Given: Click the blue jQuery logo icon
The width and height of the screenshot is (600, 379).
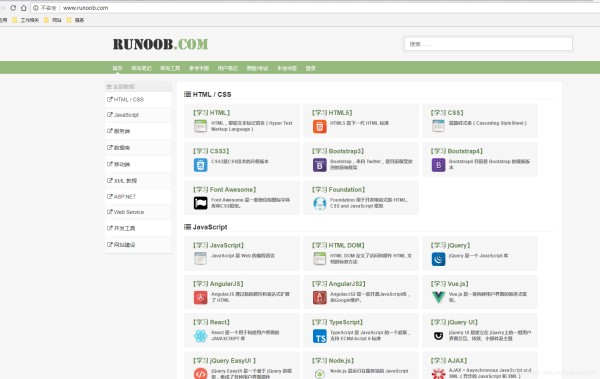Looking at the screenshot, I should 438,259.
